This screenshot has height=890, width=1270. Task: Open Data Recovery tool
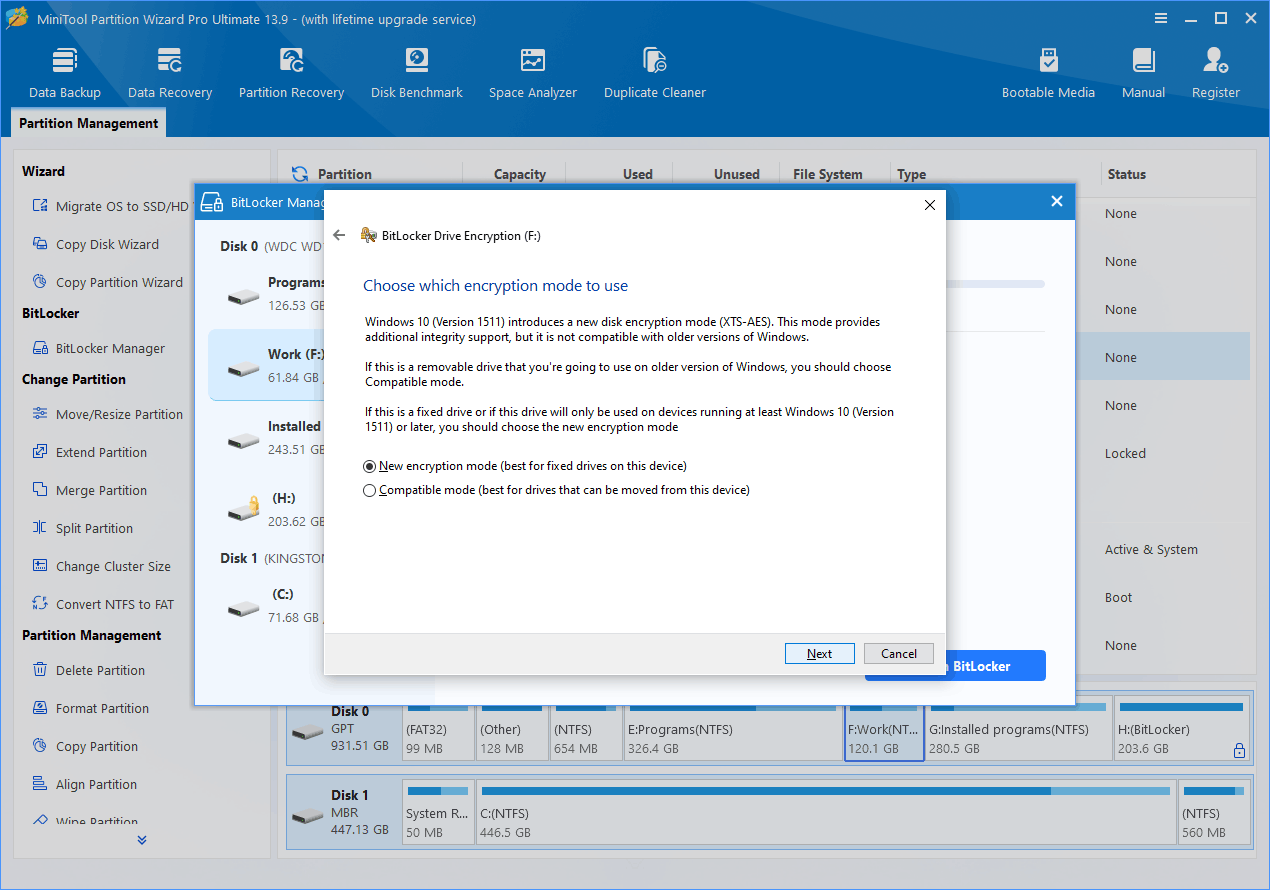(x=170, y=74)
